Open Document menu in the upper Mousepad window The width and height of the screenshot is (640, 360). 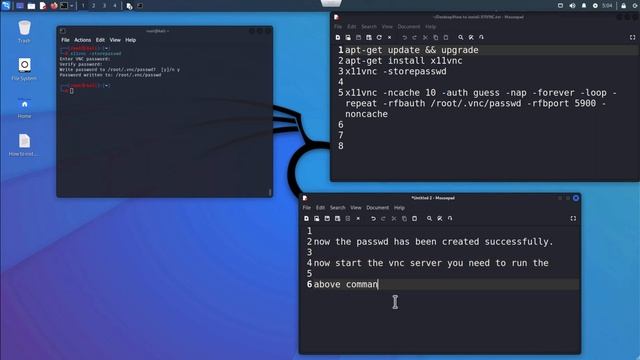409,27
